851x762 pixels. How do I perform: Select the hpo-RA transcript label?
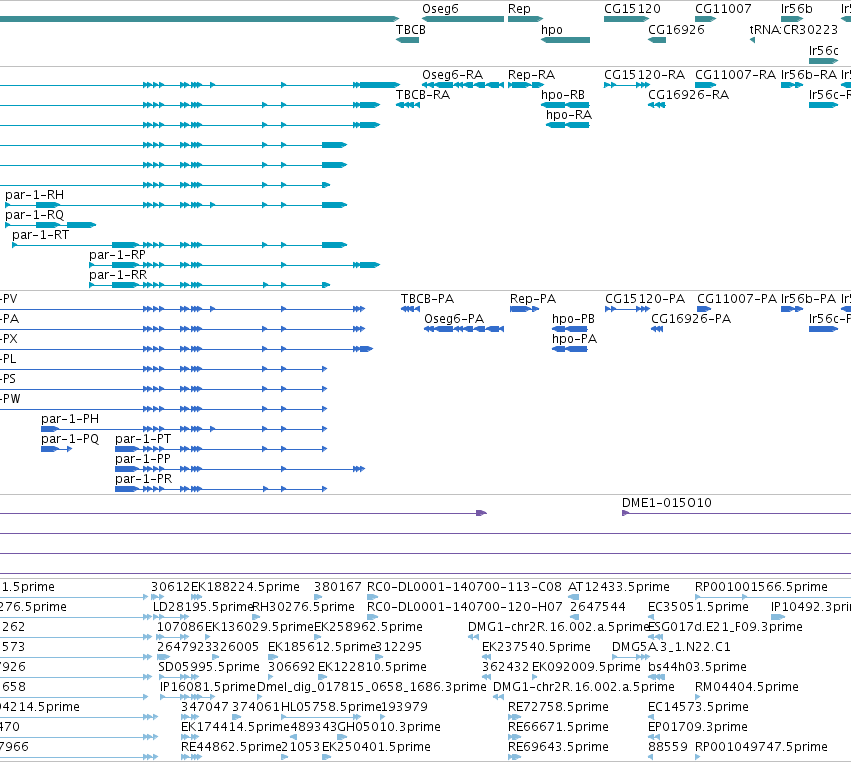point(569,115)
